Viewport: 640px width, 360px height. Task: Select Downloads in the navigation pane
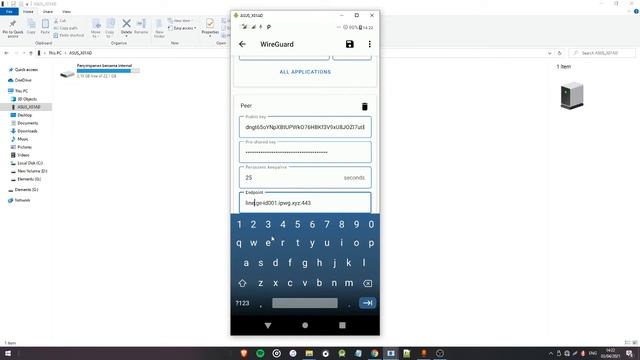coord(27,131)
